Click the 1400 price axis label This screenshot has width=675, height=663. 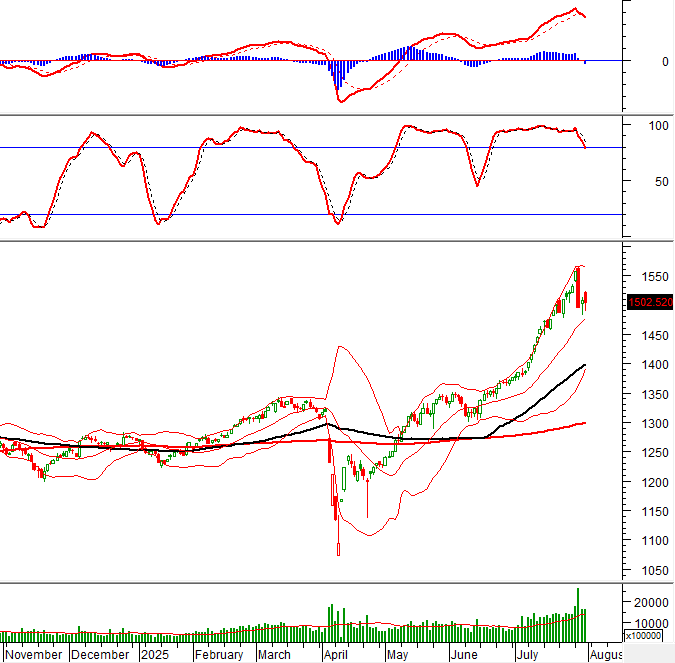click(x=655, y=365)
